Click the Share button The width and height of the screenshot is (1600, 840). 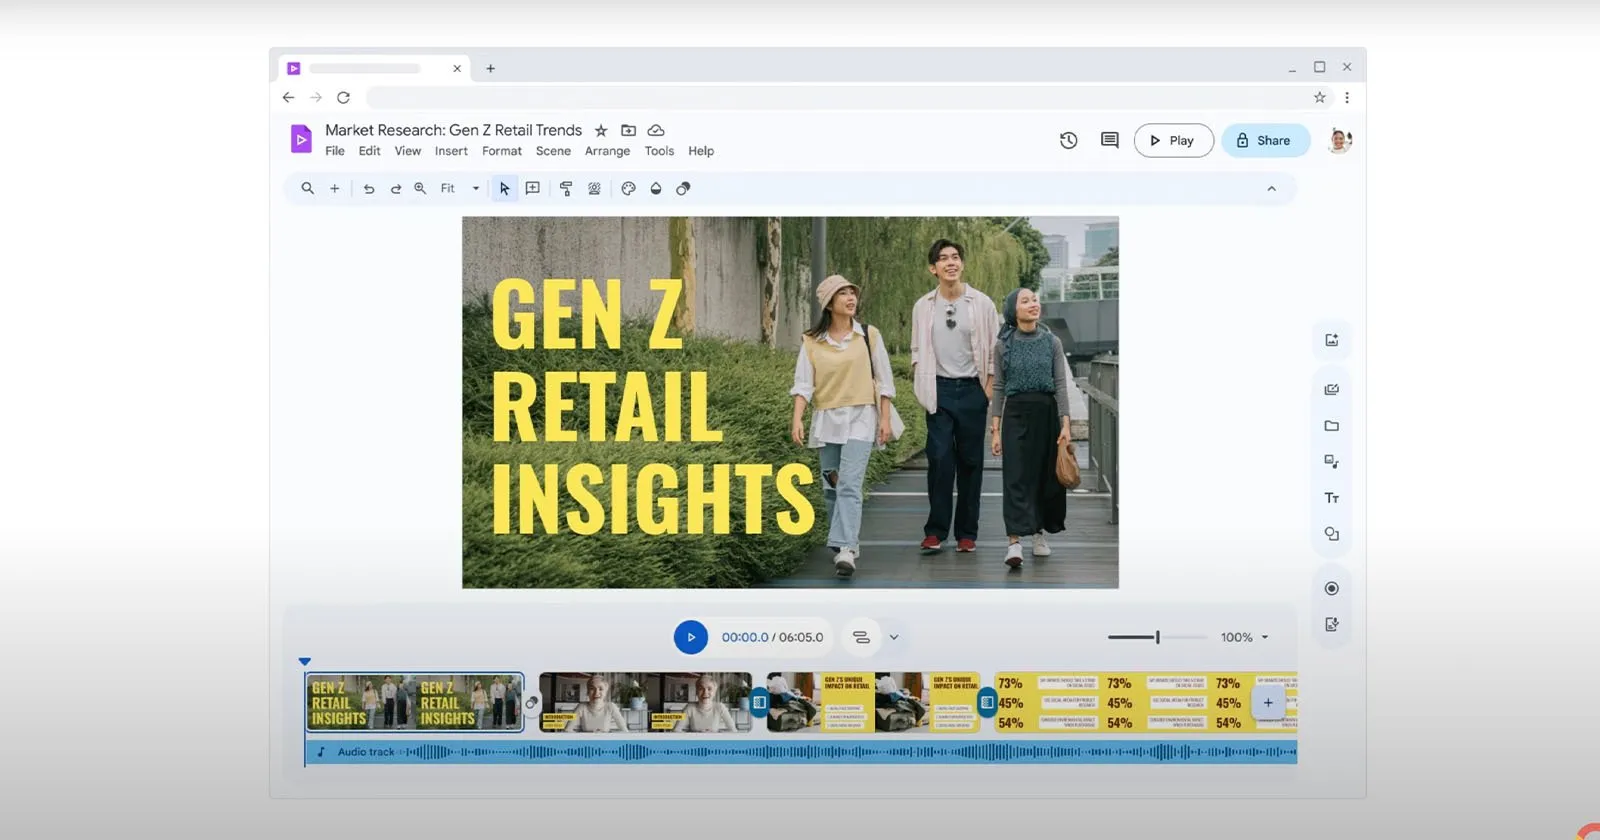pos(1265,141)
